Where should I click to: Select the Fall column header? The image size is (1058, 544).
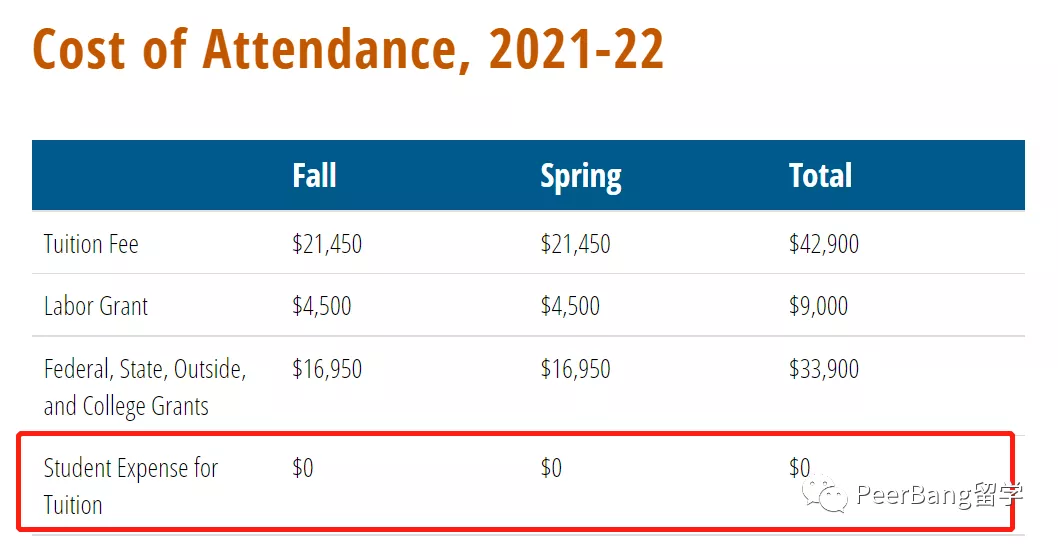314,176
